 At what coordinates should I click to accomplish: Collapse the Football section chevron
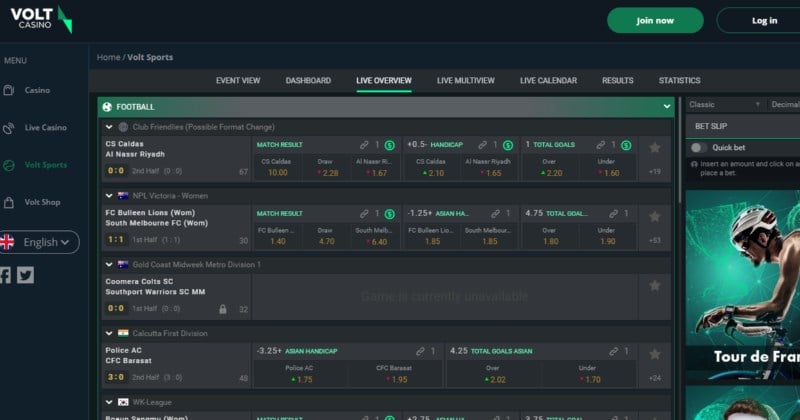667,107
